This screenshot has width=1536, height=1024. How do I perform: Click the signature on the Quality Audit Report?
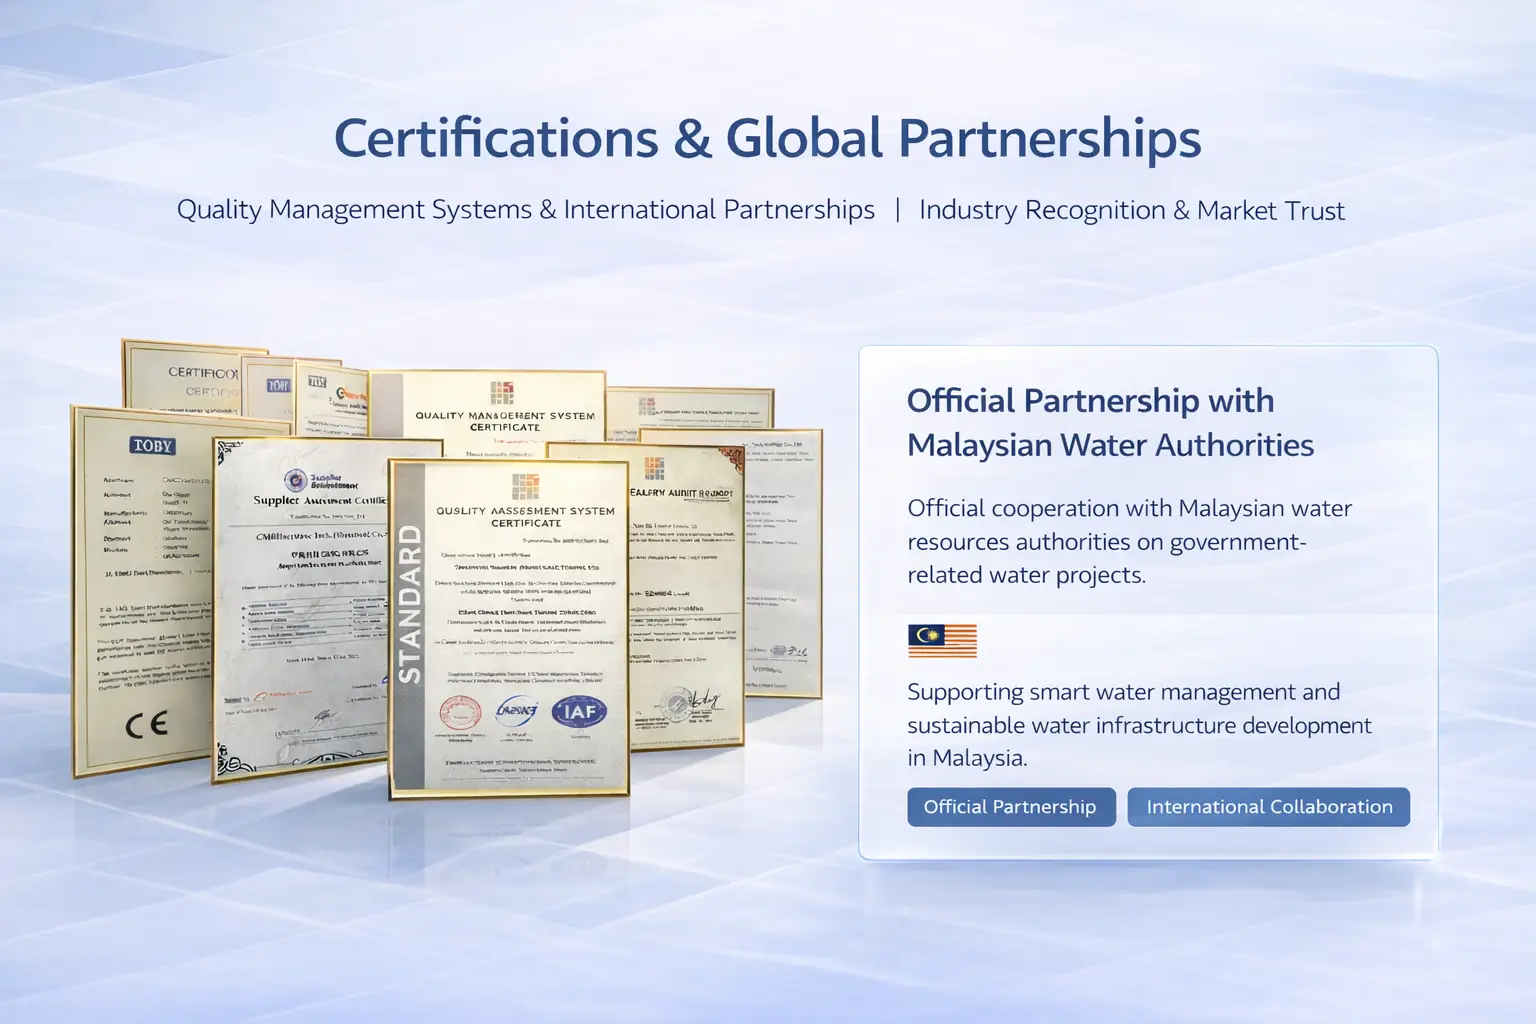[705, 700]
